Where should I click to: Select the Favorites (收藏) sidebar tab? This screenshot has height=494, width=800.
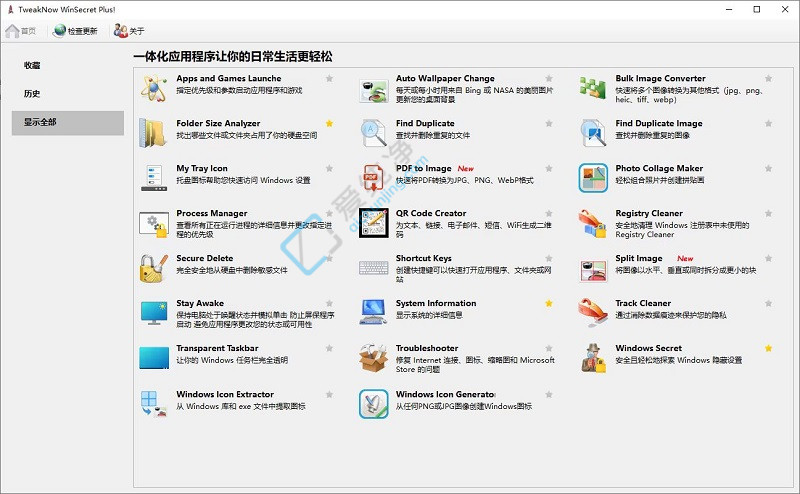(x=68, y=65)
